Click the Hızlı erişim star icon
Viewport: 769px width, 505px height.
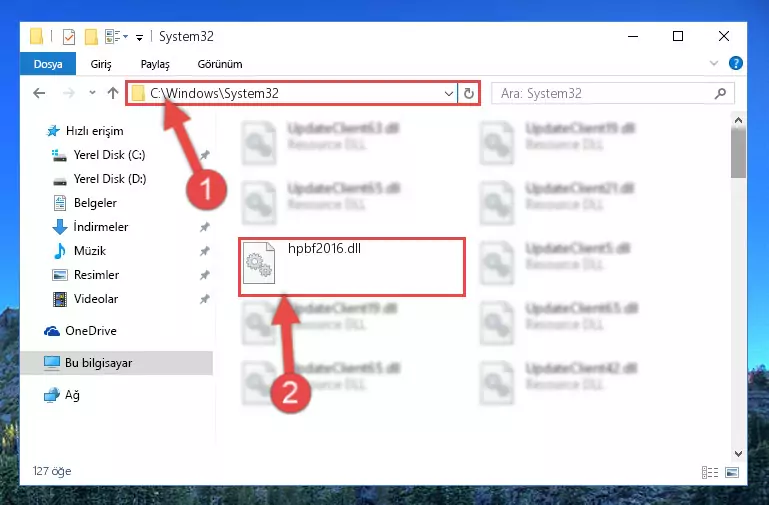pos(52,131)
